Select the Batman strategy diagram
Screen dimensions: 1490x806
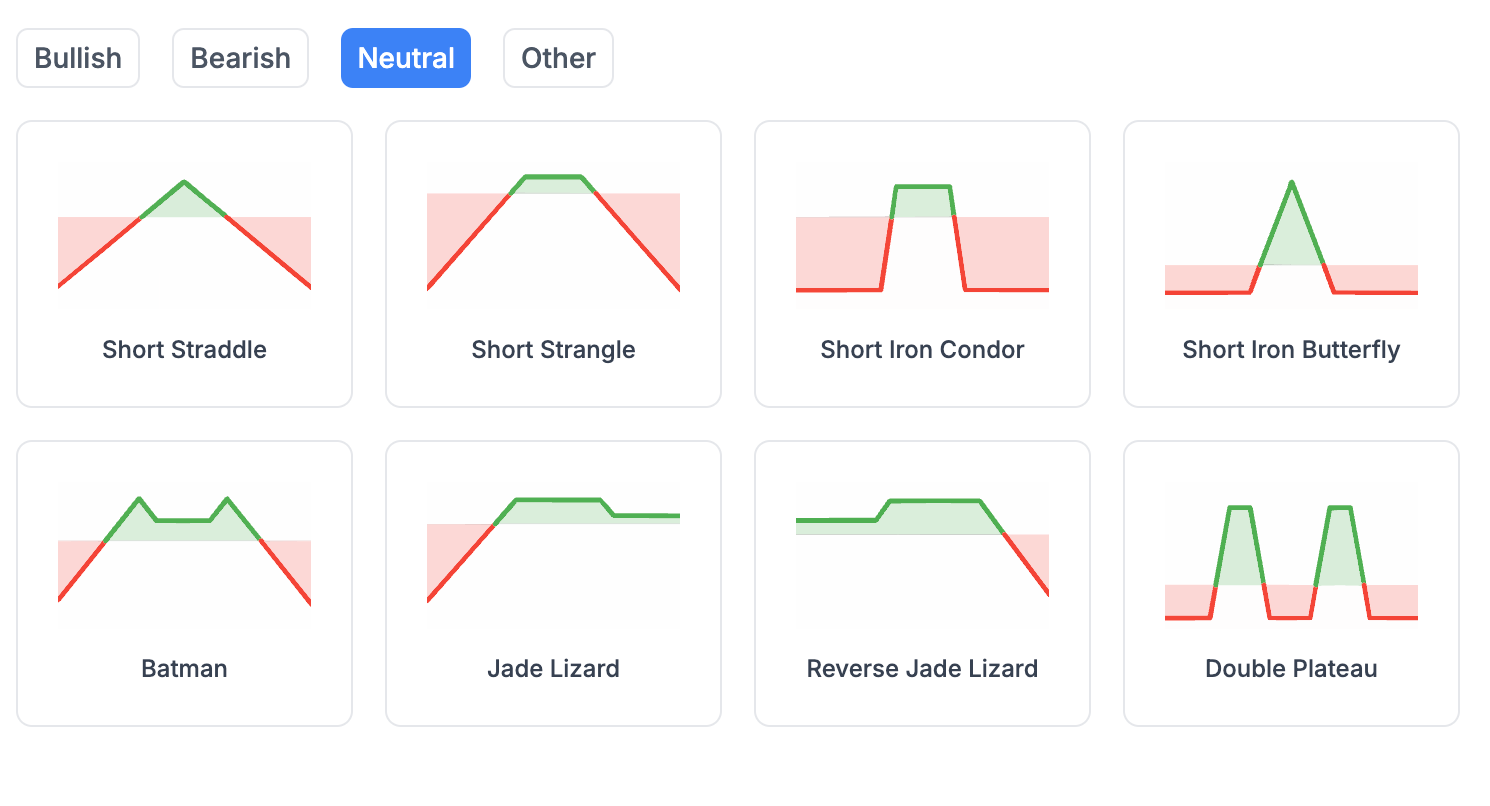coord(184,550)
